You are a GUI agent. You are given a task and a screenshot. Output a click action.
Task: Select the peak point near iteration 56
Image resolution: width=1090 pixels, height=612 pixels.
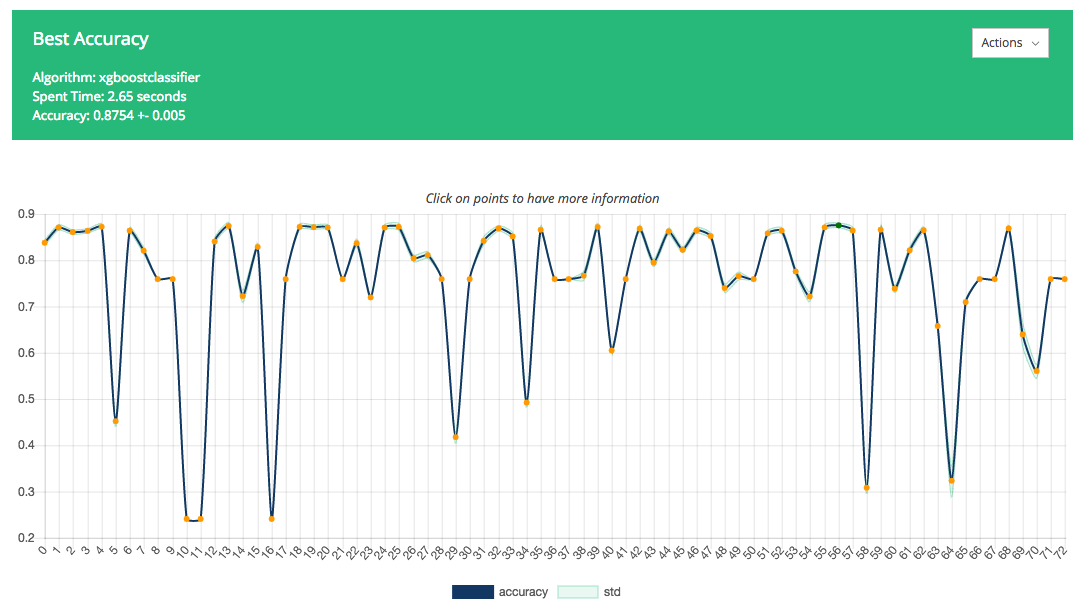838,225
